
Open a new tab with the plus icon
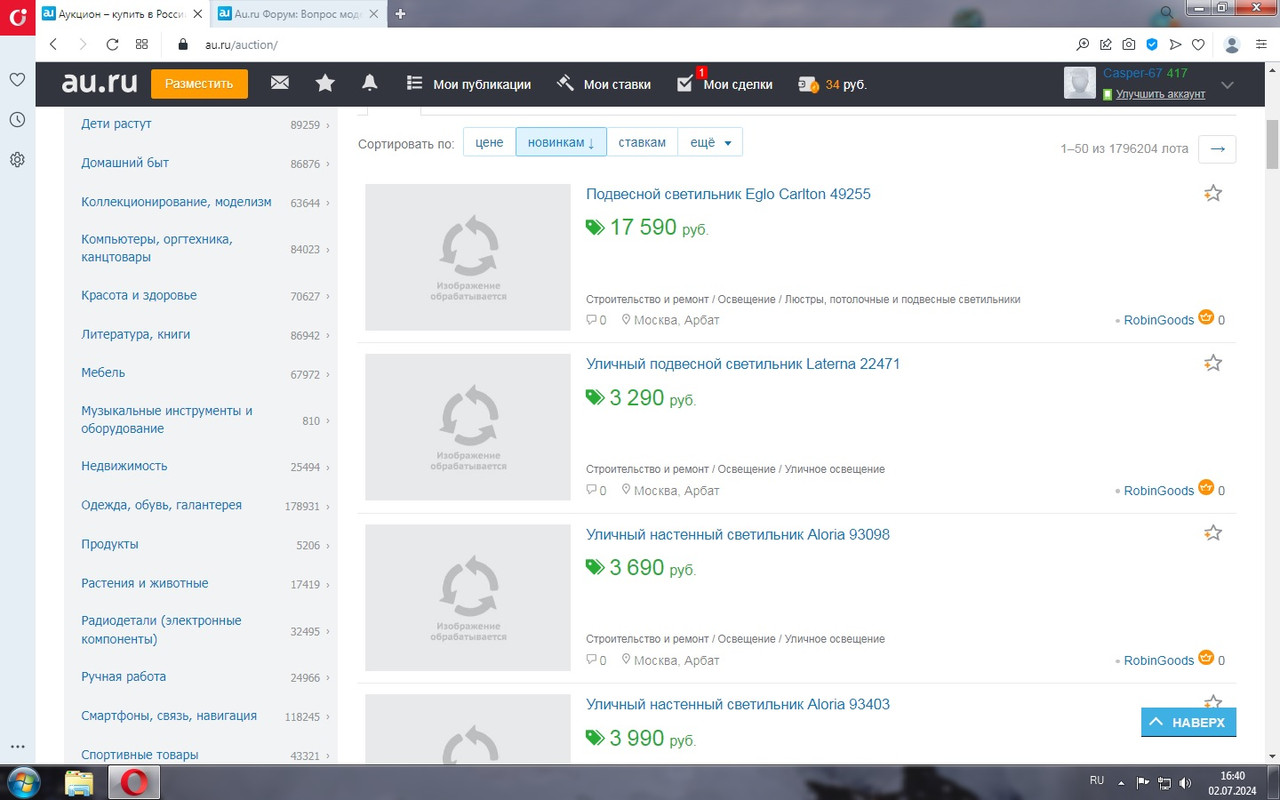tap(400, 14)
